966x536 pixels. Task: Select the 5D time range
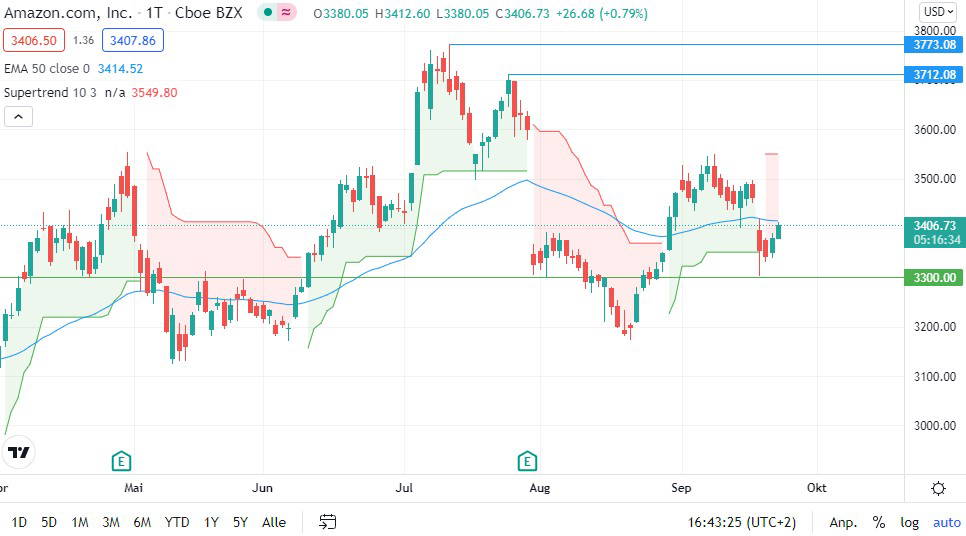pos(49,522)
